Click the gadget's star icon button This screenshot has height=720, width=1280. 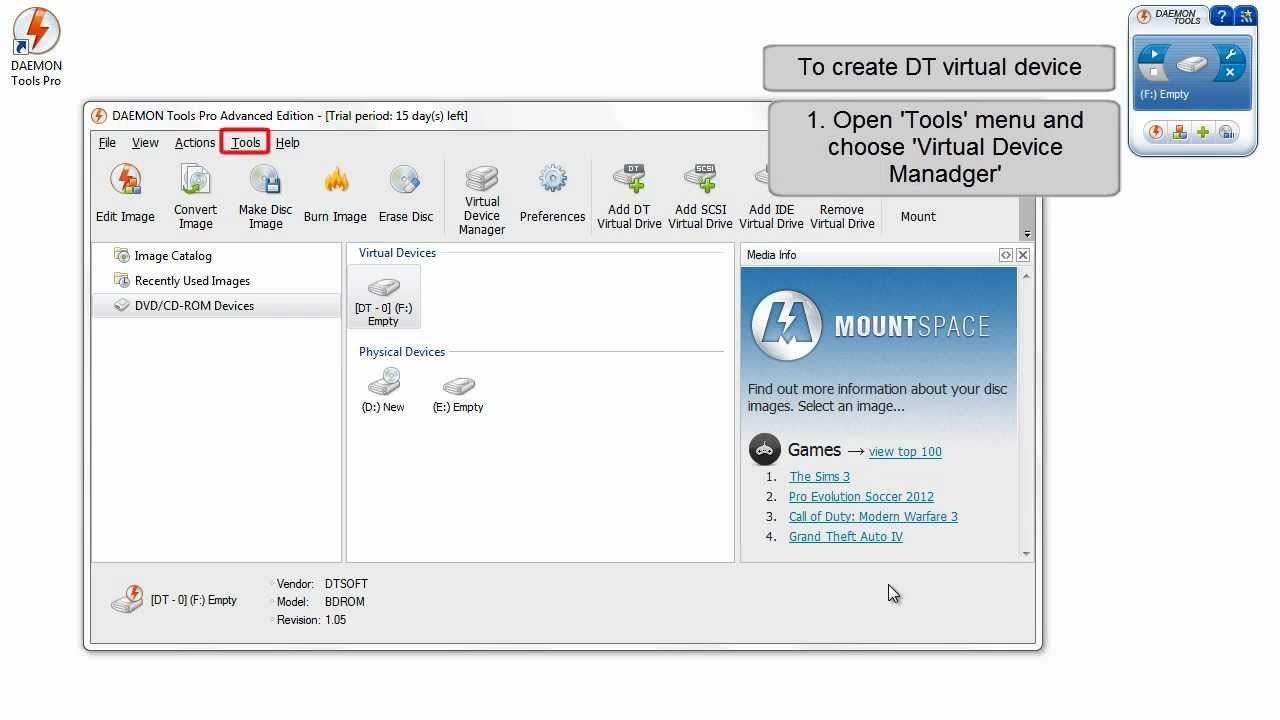pos(1246,16)
